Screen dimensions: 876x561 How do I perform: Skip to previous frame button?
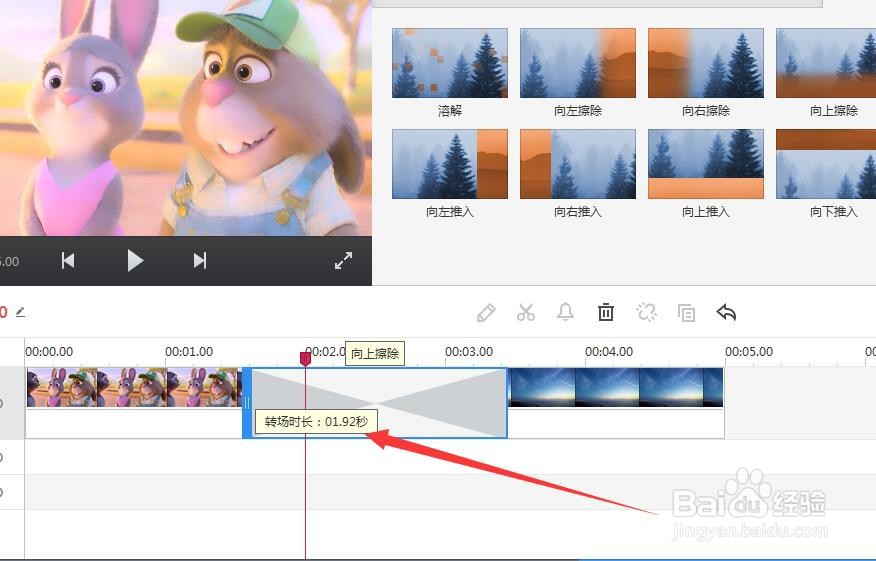[x=68, y=260]
